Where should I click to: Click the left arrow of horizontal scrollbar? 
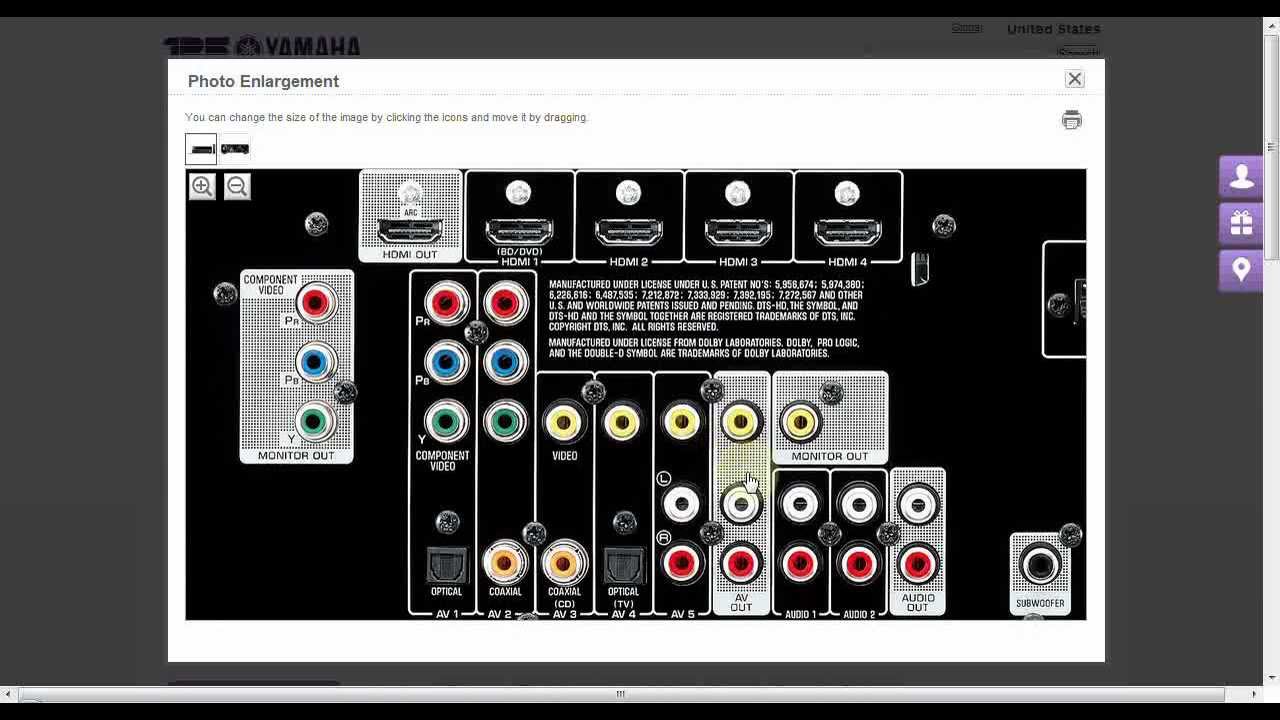(8, 694)
